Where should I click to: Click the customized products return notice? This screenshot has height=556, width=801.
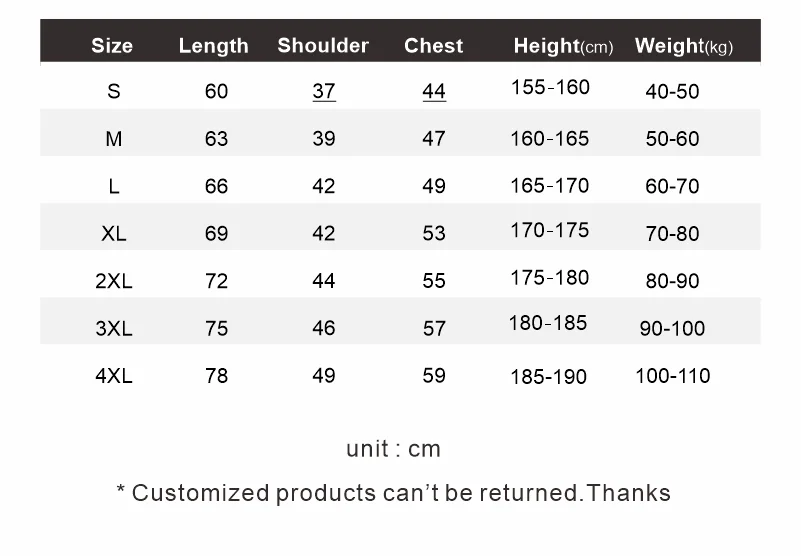(393, 493)
